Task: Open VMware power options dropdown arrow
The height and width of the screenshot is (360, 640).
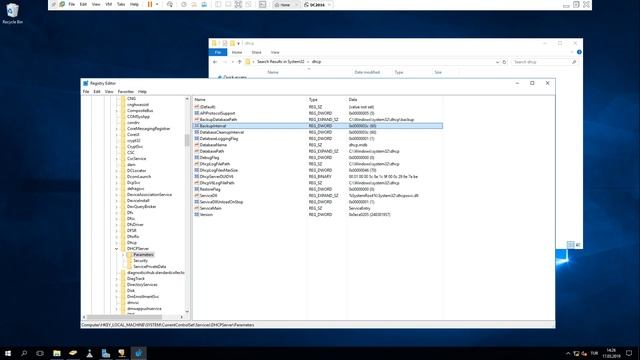Action: pyautogui.click(x=157, y=4)
